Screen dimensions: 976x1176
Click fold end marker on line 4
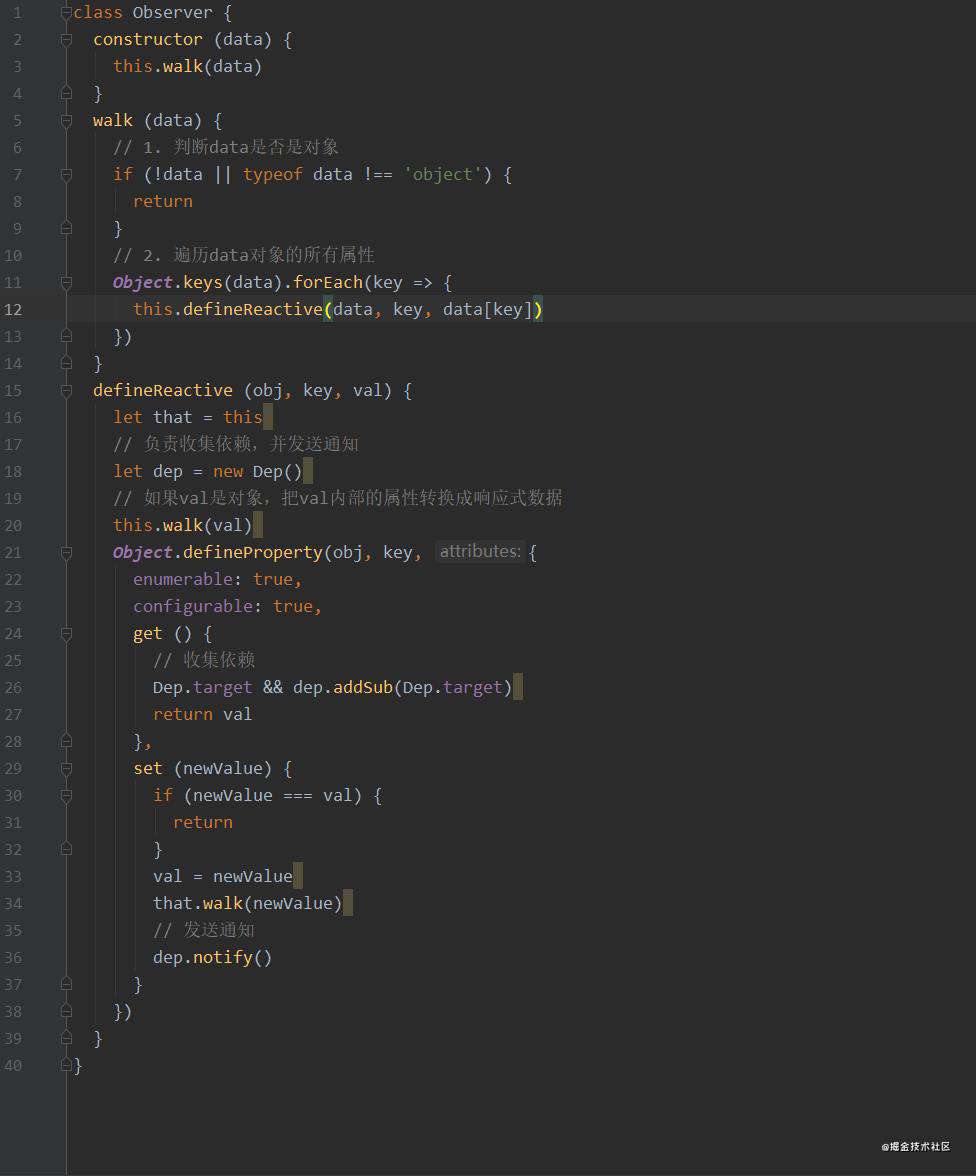pos(66,94)
